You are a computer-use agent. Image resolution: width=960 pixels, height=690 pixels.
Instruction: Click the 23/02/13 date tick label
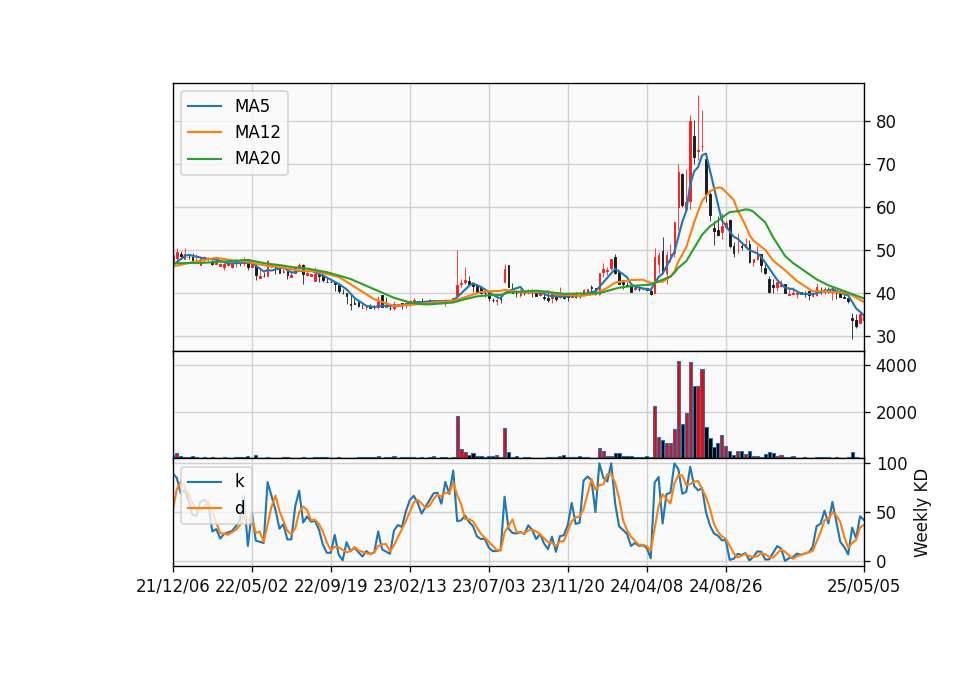tap(410, 586)
